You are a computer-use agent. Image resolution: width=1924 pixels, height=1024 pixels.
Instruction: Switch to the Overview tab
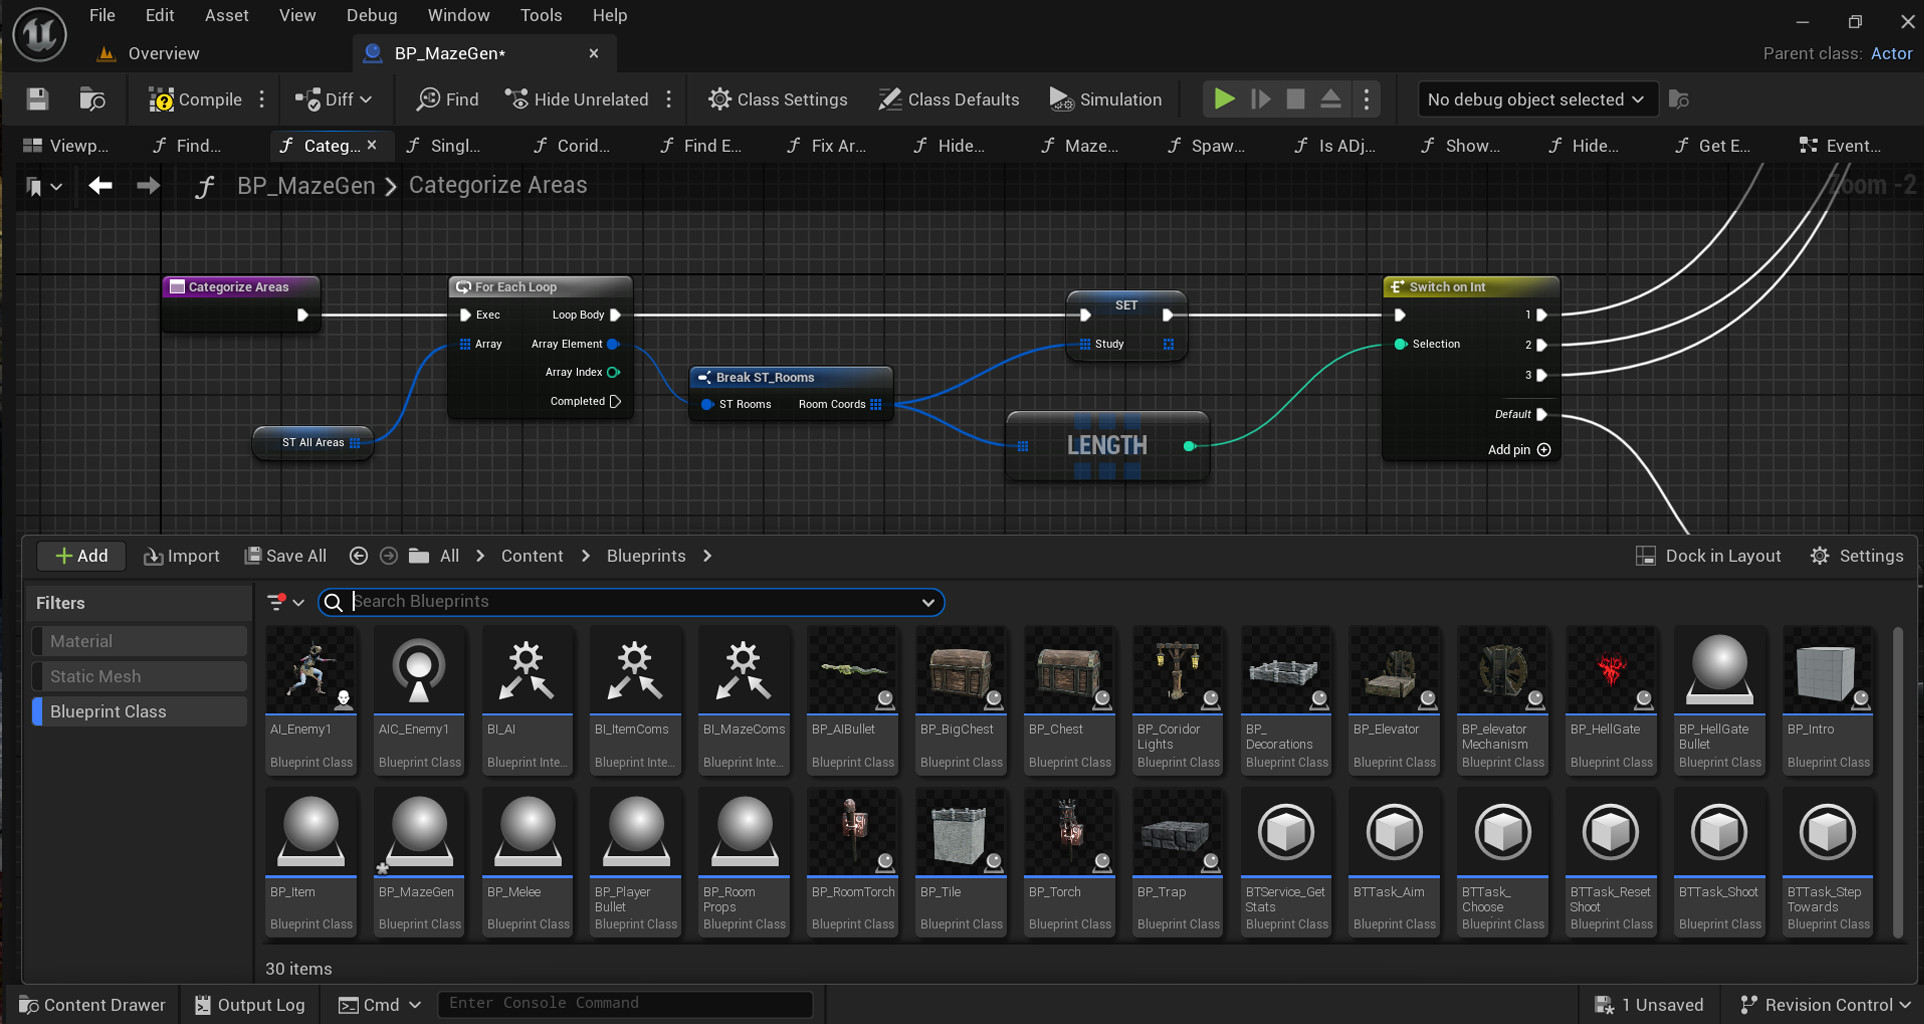pyautogui.click(x=163, y=53)
